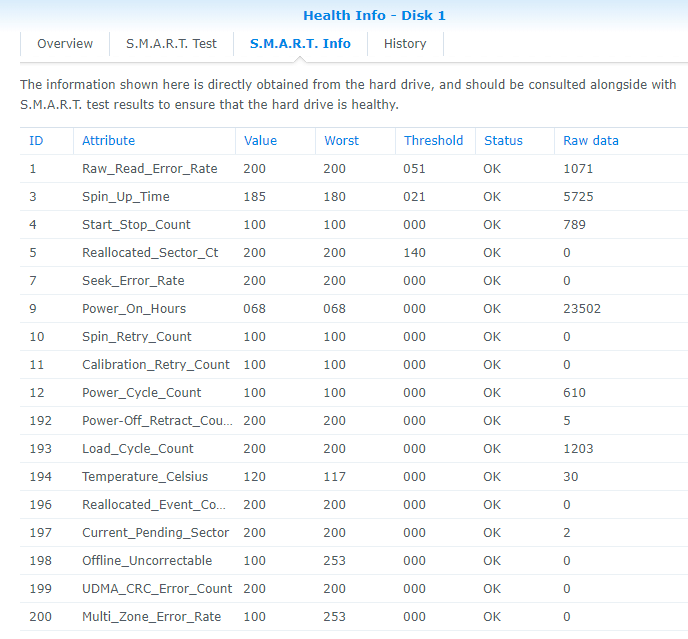Select Calibration_Retry_Count row
Viewport: 688px width, 639px height.
tap(354, 365)
